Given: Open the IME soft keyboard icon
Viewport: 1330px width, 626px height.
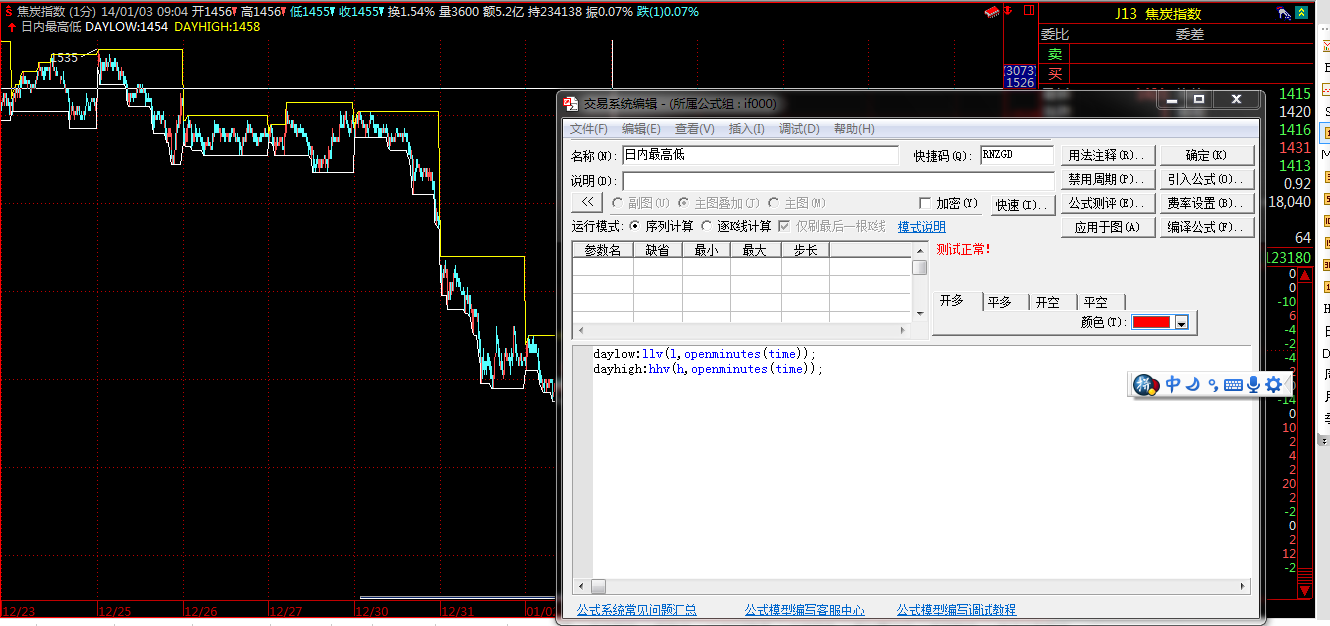Looking at the screenshot, I should 1233,385.
